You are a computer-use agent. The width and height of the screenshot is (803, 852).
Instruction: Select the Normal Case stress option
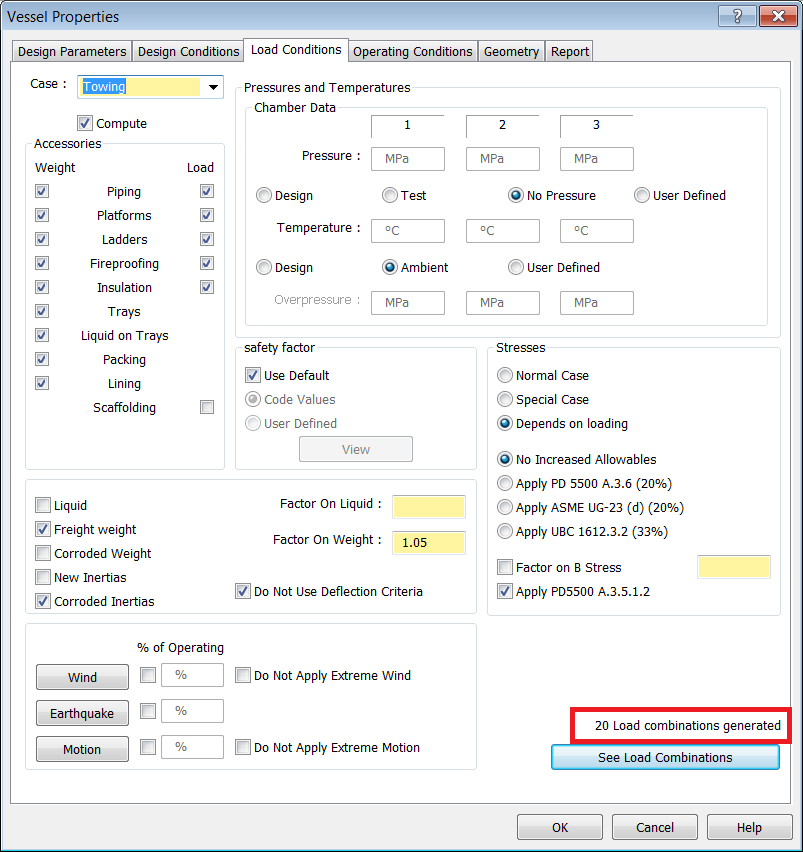pos(505,375)
